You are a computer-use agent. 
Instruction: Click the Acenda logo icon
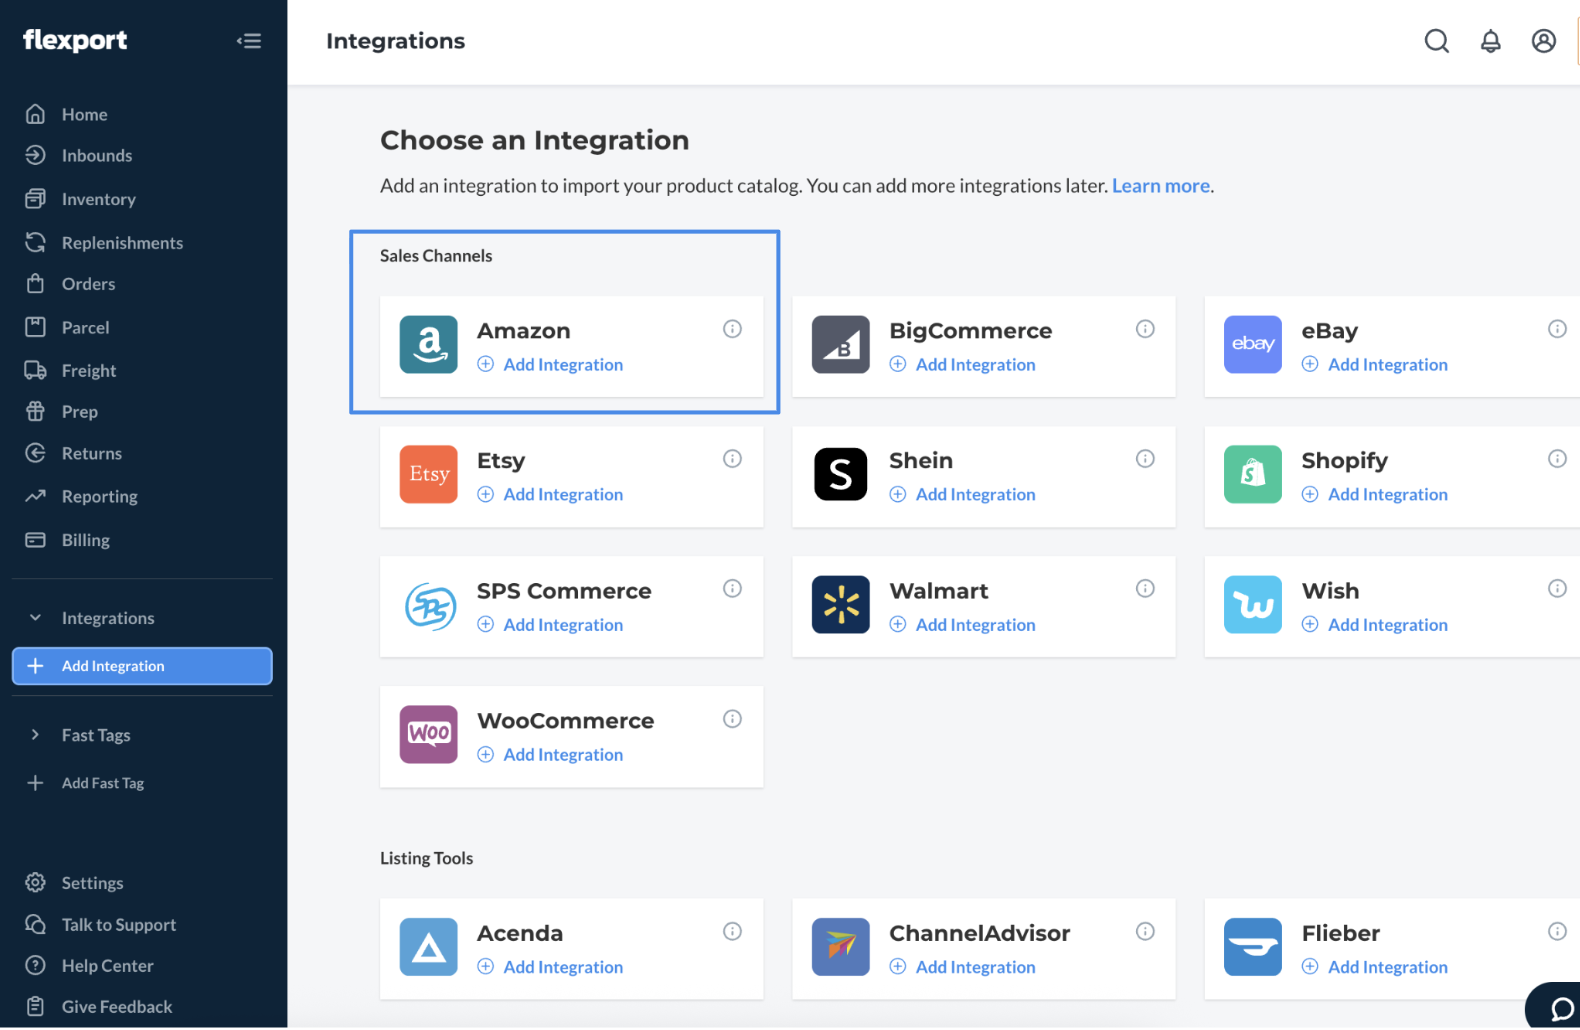point(429,947)
